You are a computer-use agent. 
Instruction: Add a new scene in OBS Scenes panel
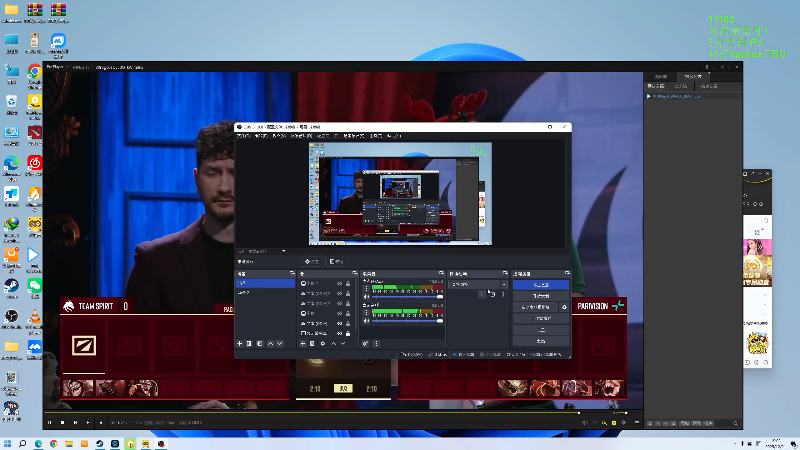[239, 343]
